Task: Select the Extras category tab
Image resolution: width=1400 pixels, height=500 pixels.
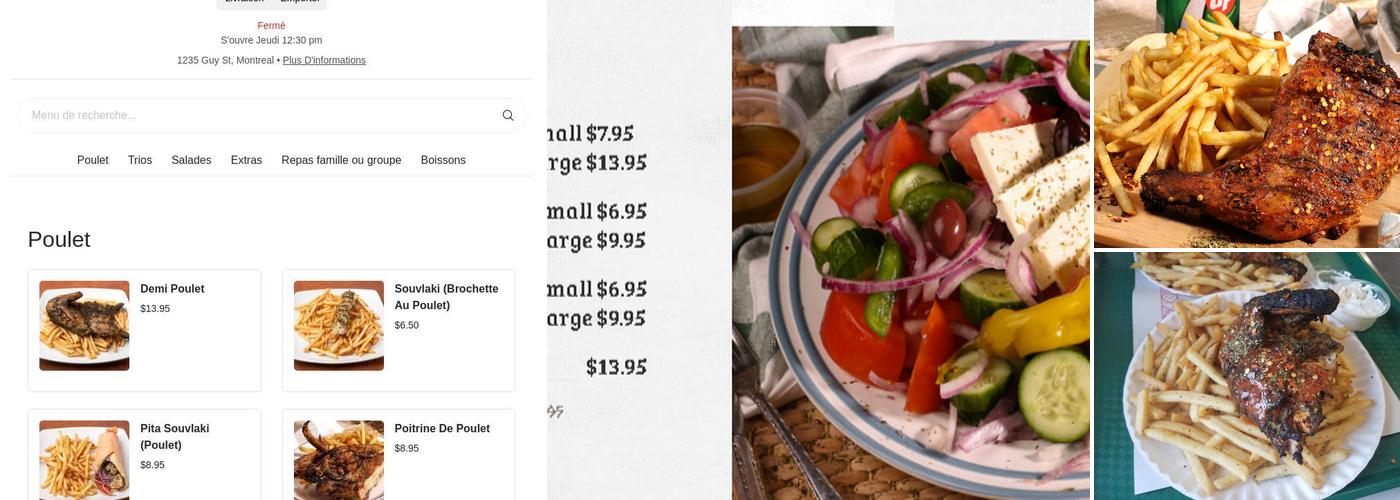Action: (x=246, y=160)
